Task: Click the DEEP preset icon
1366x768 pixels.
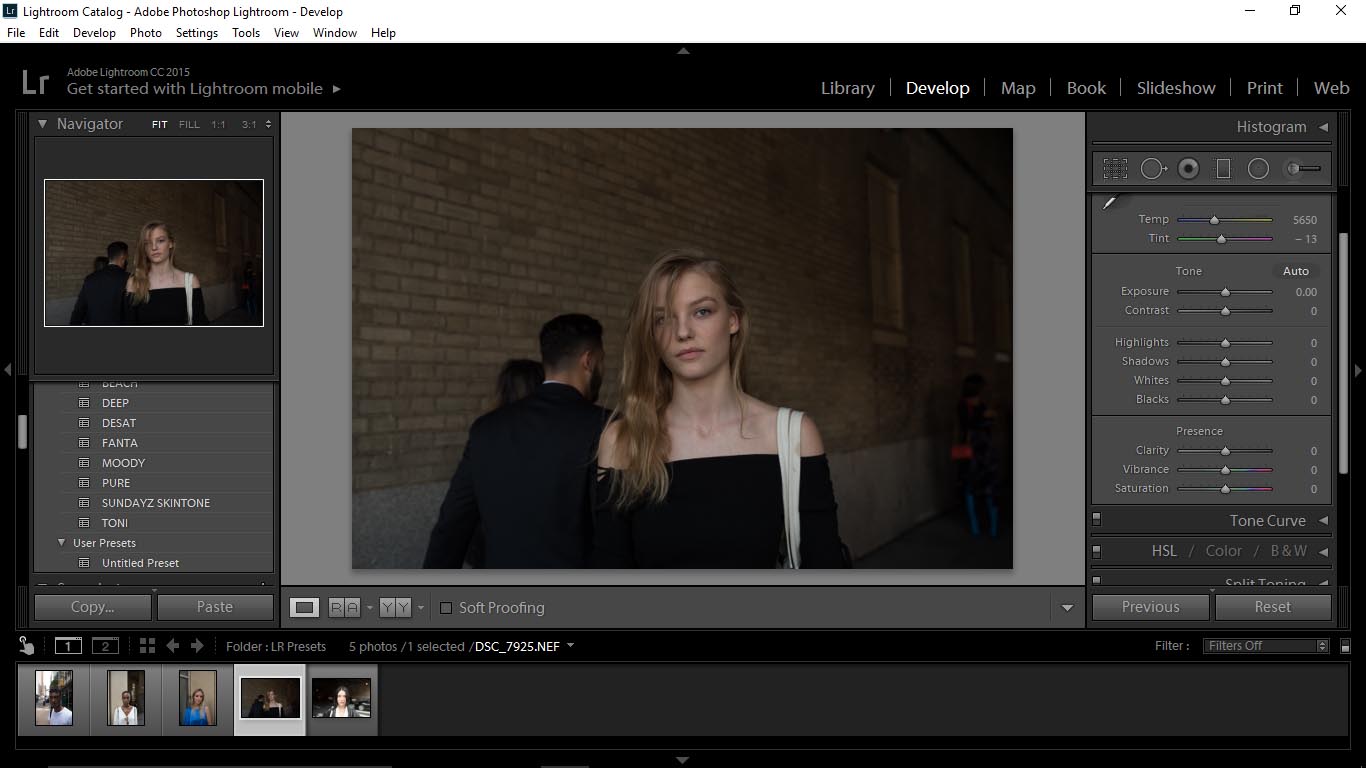Action: click(x=84, y=403)
